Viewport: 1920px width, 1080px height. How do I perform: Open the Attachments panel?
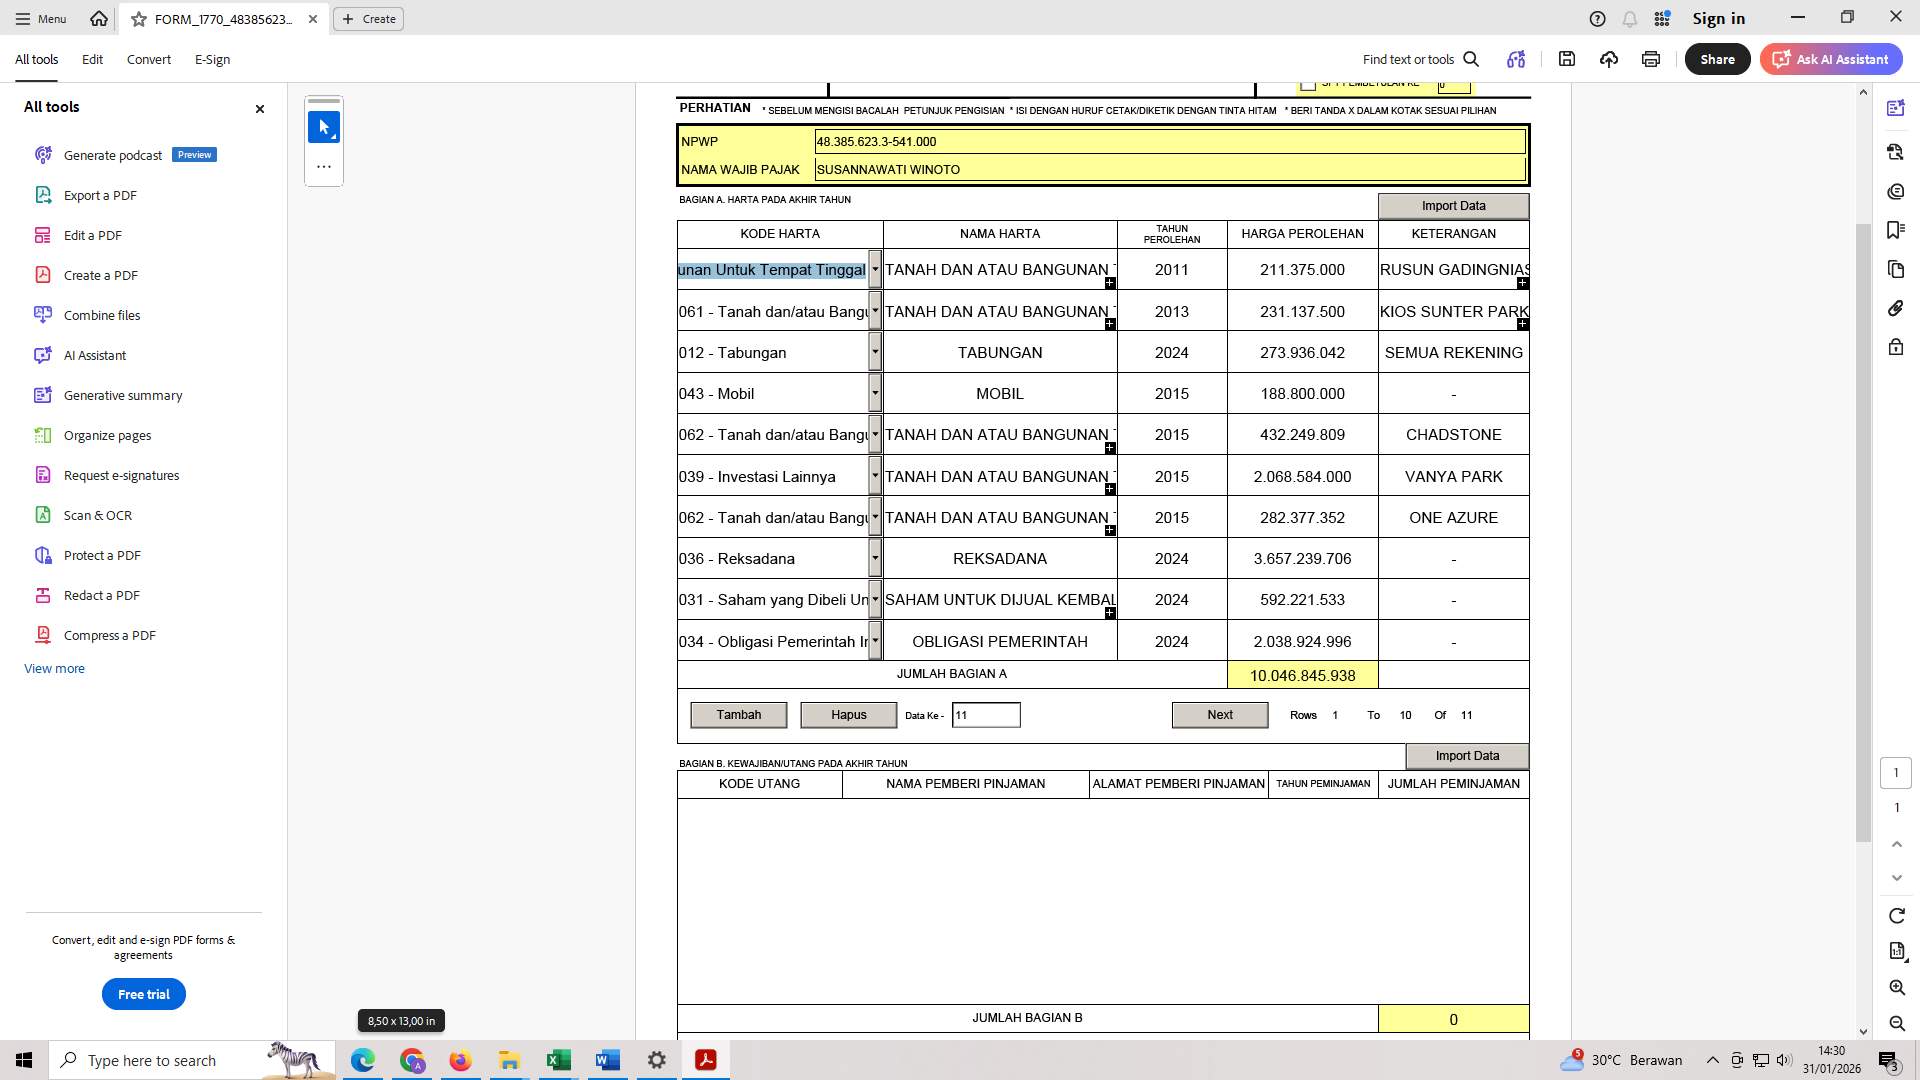(x=1896, y=308)
